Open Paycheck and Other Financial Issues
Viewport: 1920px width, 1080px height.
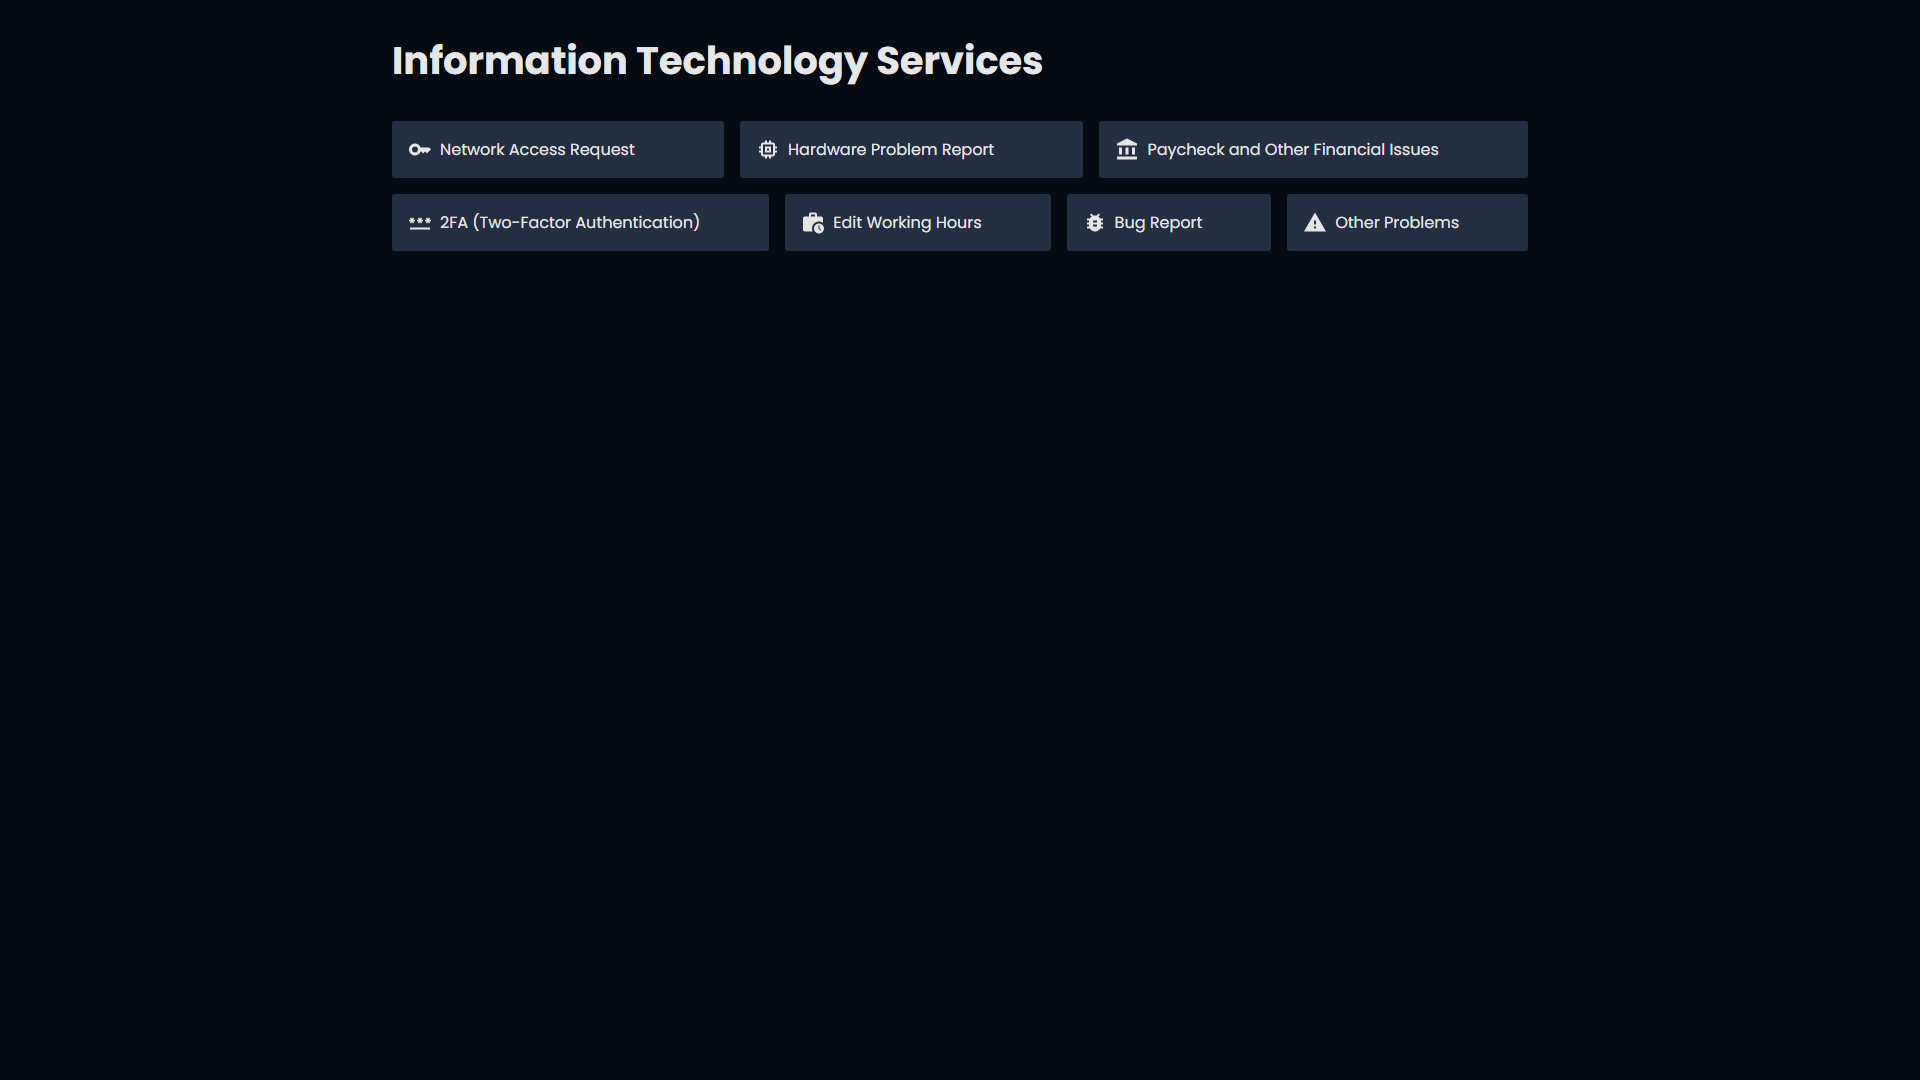point(1313,150)
